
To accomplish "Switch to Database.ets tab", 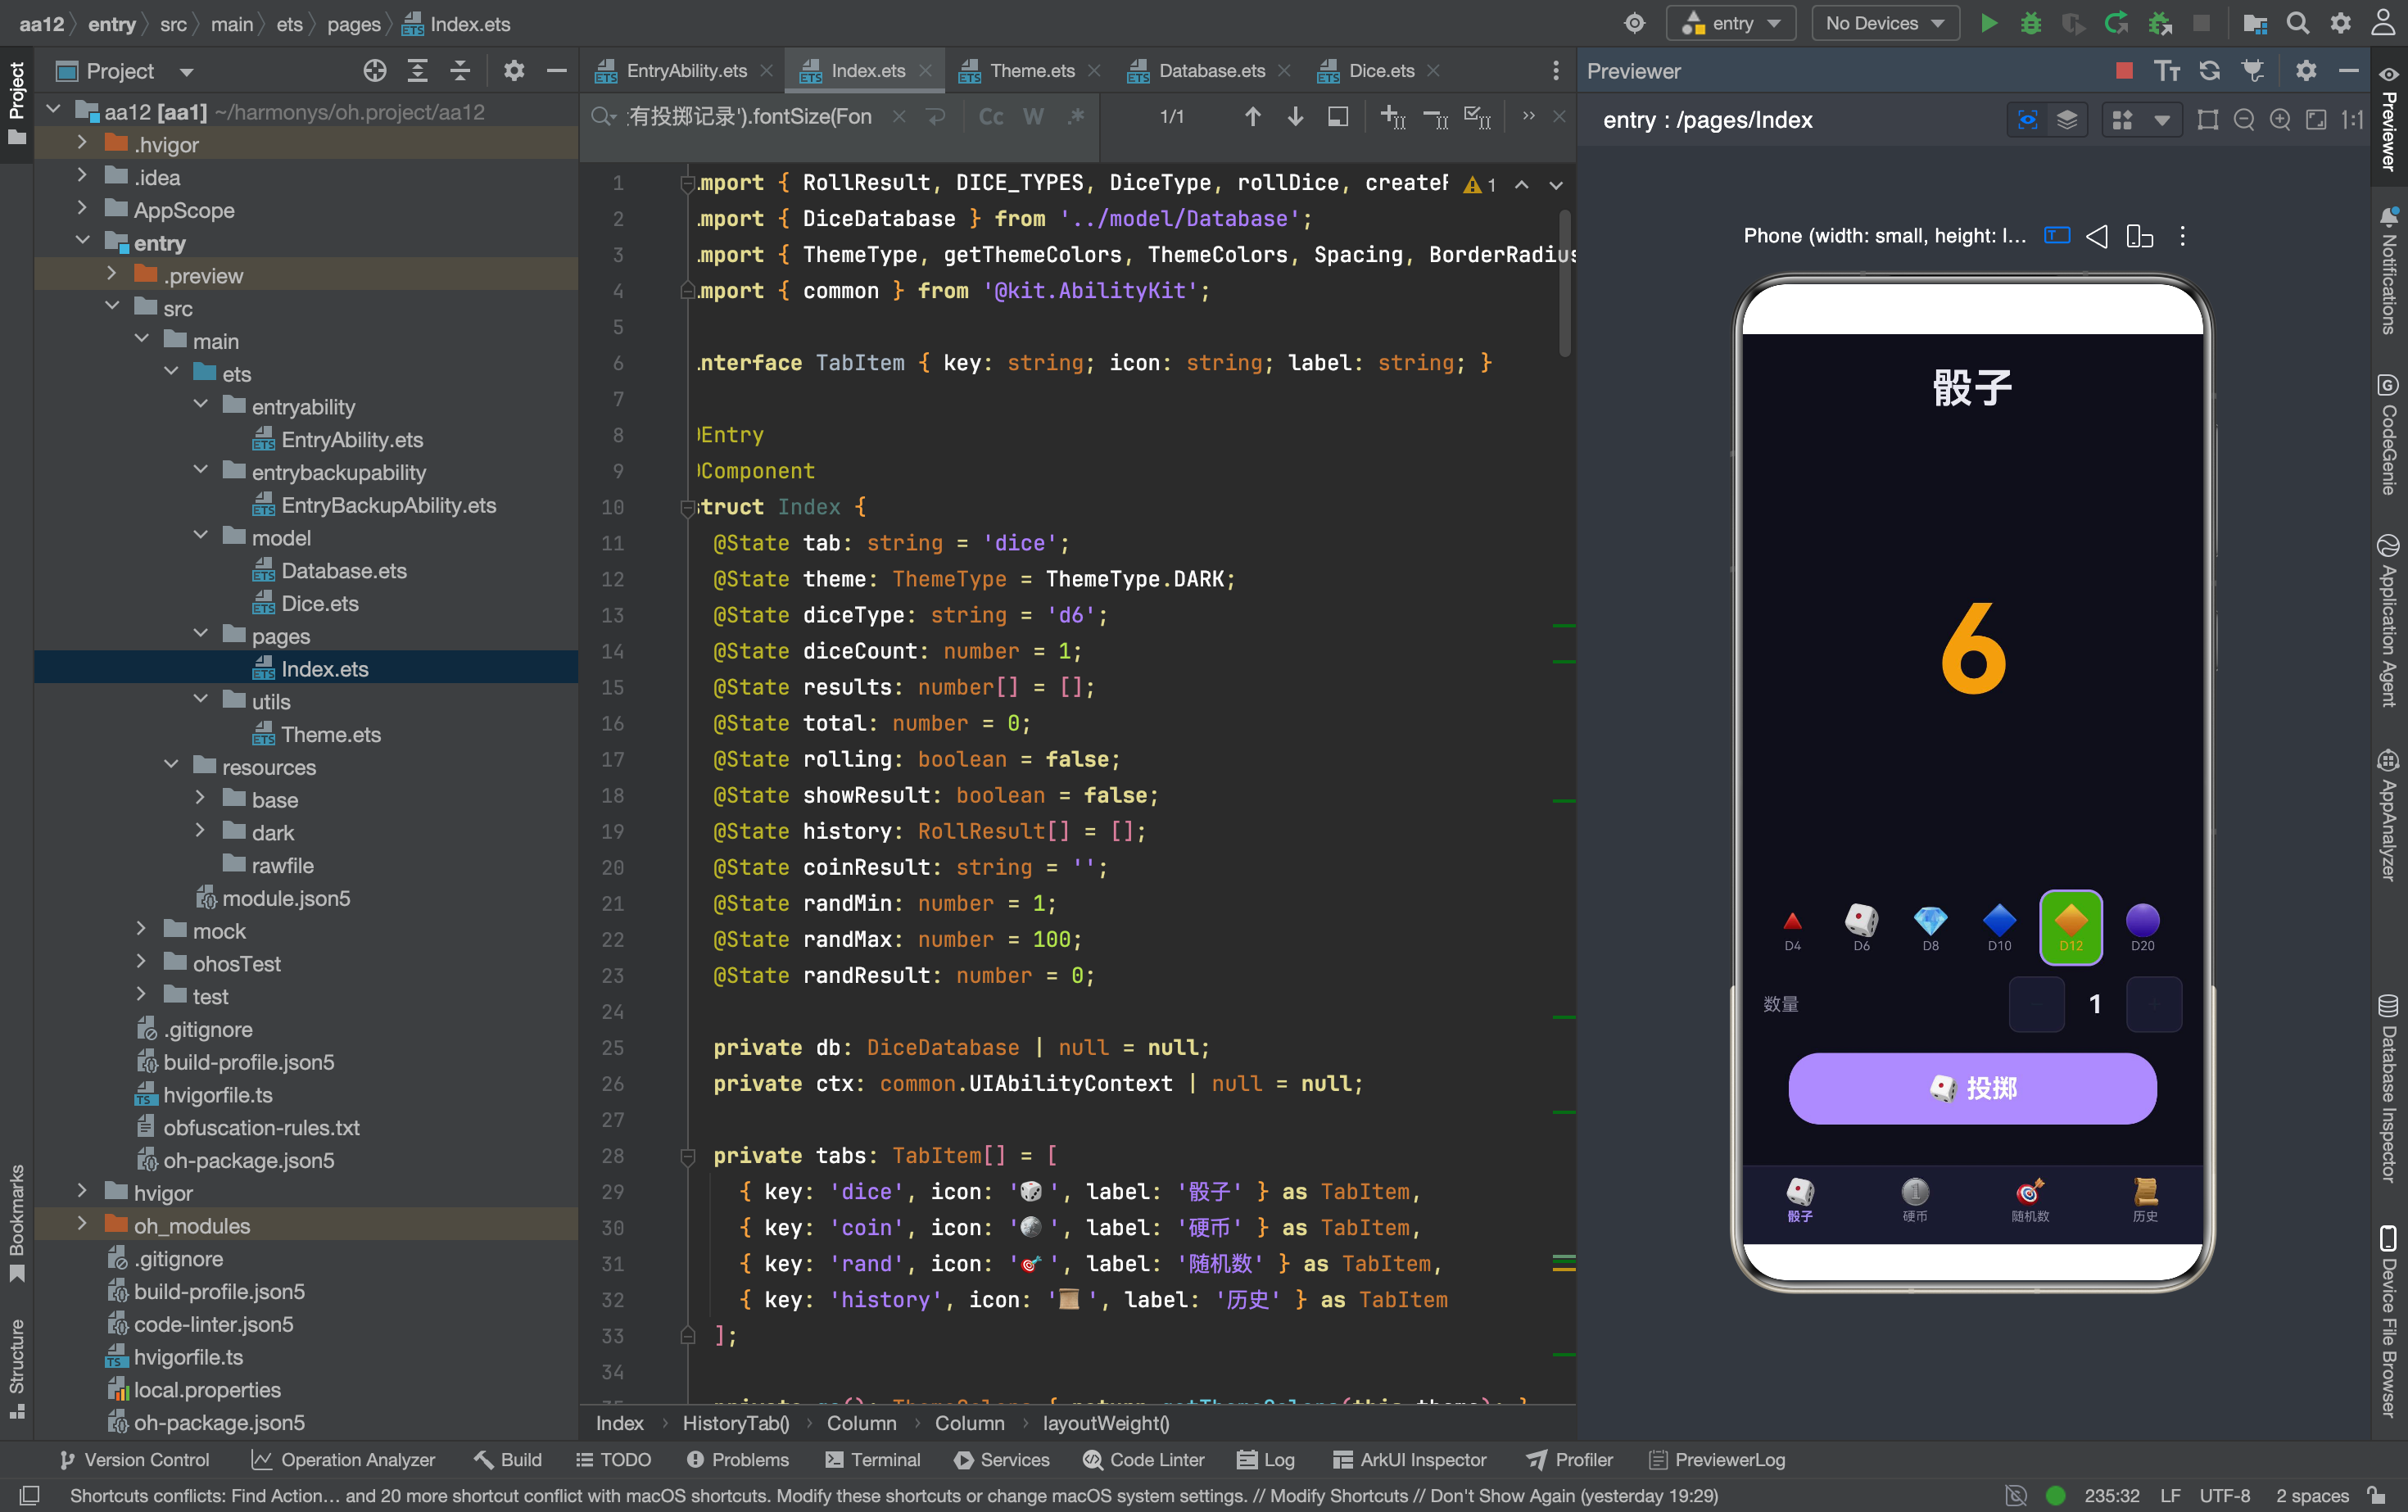I will (1212, 71).
